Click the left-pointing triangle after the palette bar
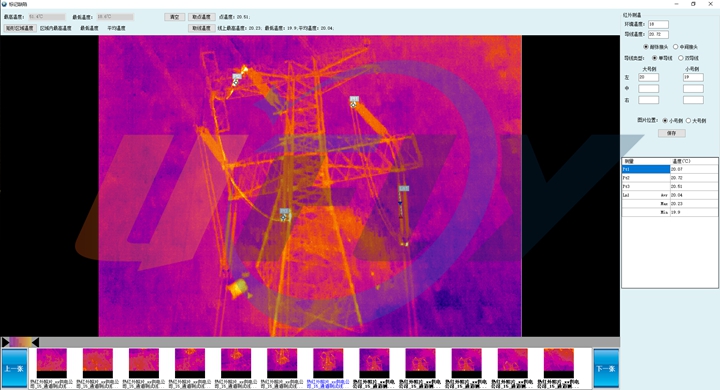This screenshot has height=390, width=720. [x=35, y=342]
